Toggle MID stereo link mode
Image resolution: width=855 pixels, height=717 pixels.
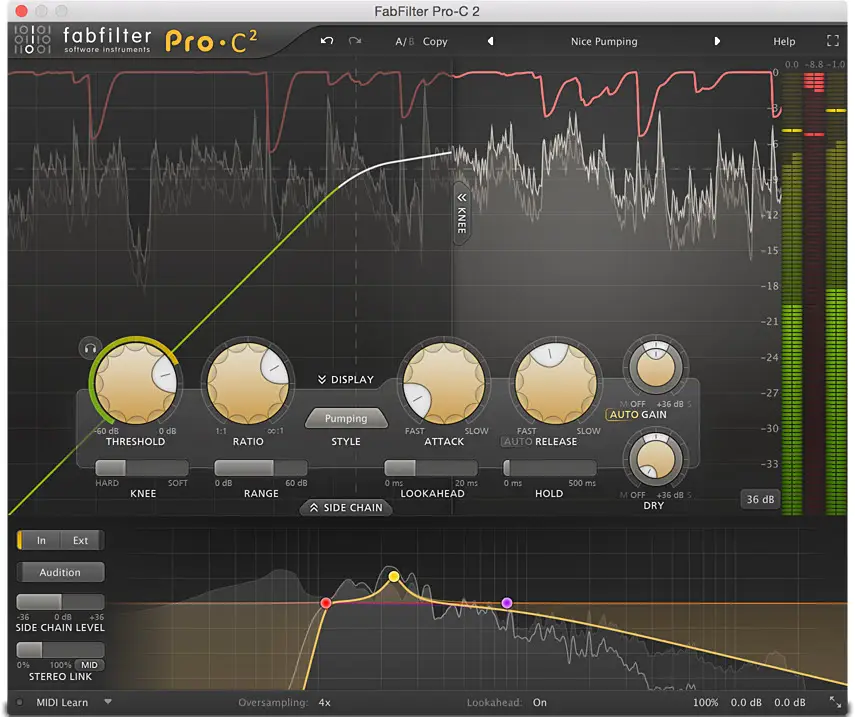click(x=89, y=665)
